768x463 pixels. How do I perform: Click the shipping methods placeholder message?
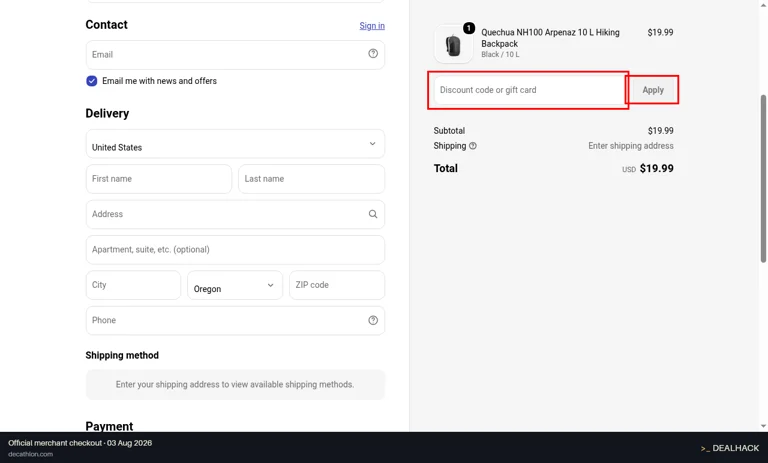[x=235, y=385]
